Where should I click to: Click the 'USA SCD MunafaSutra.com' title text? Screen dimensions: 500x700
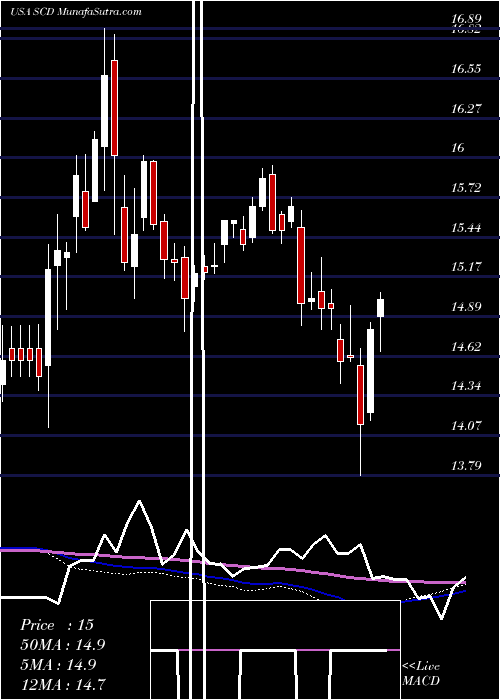click(x=75, y=12)
